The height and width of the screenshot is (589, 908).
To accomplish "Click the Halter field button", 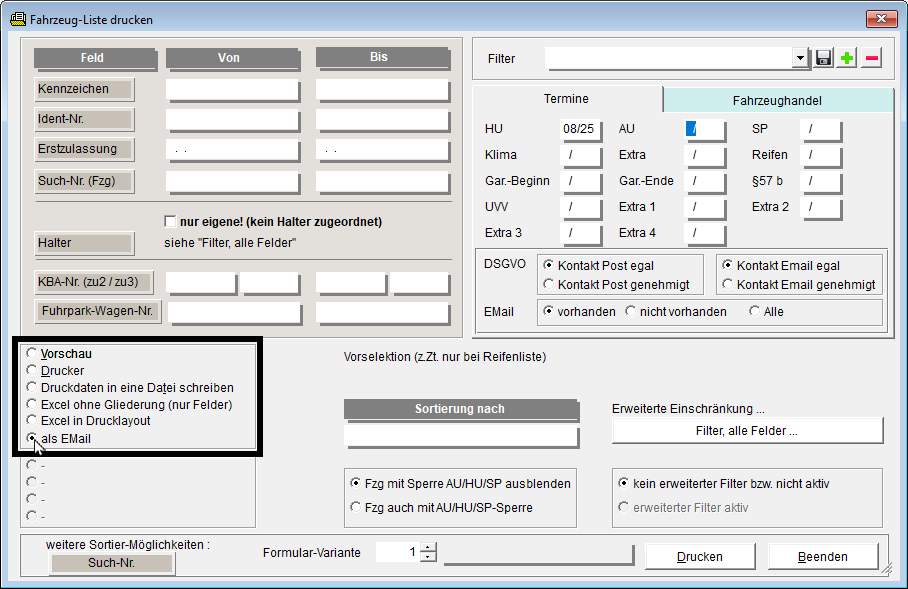I will coord(84,243).
